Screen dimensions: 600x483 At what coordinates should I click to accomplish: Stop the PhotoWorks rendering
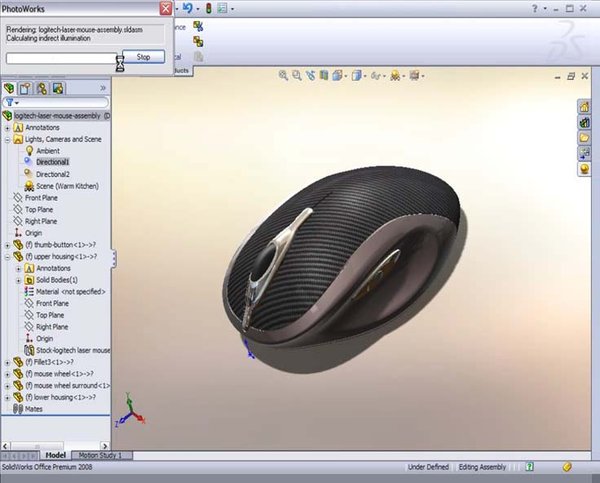coord(143,57)
